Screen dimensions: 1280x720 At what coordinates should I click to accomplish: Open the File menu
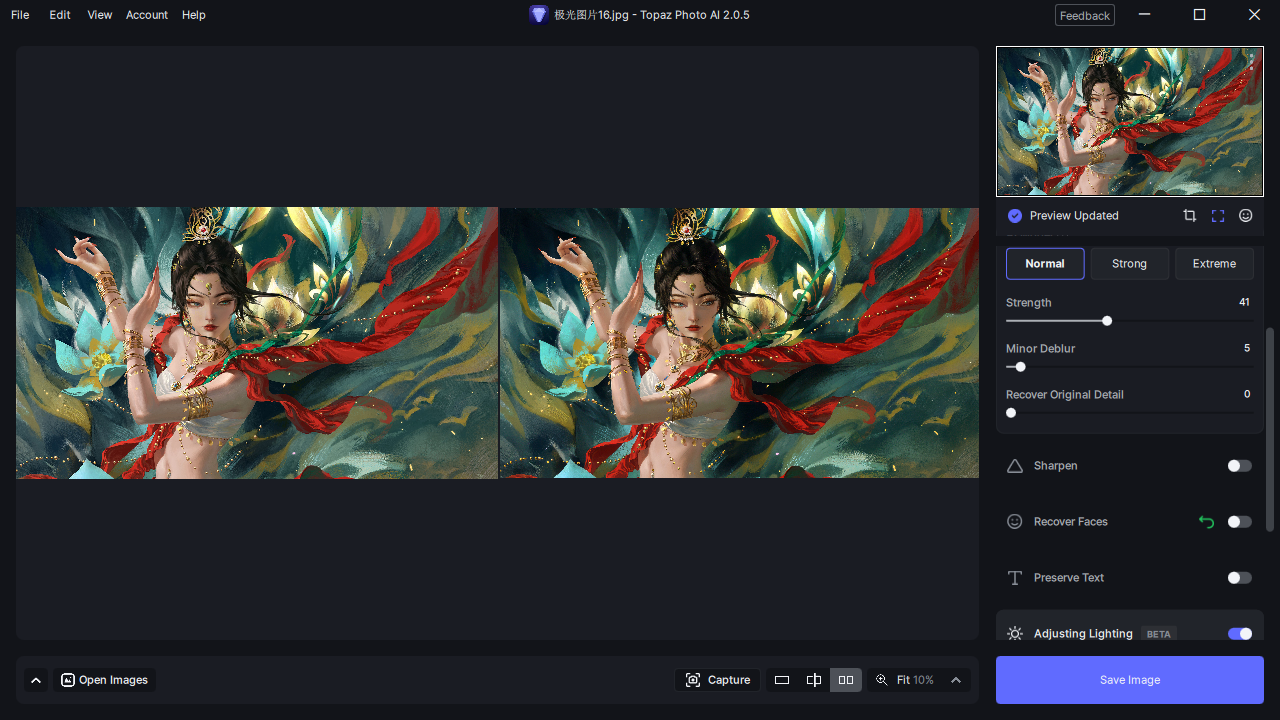tap(20, 15)
